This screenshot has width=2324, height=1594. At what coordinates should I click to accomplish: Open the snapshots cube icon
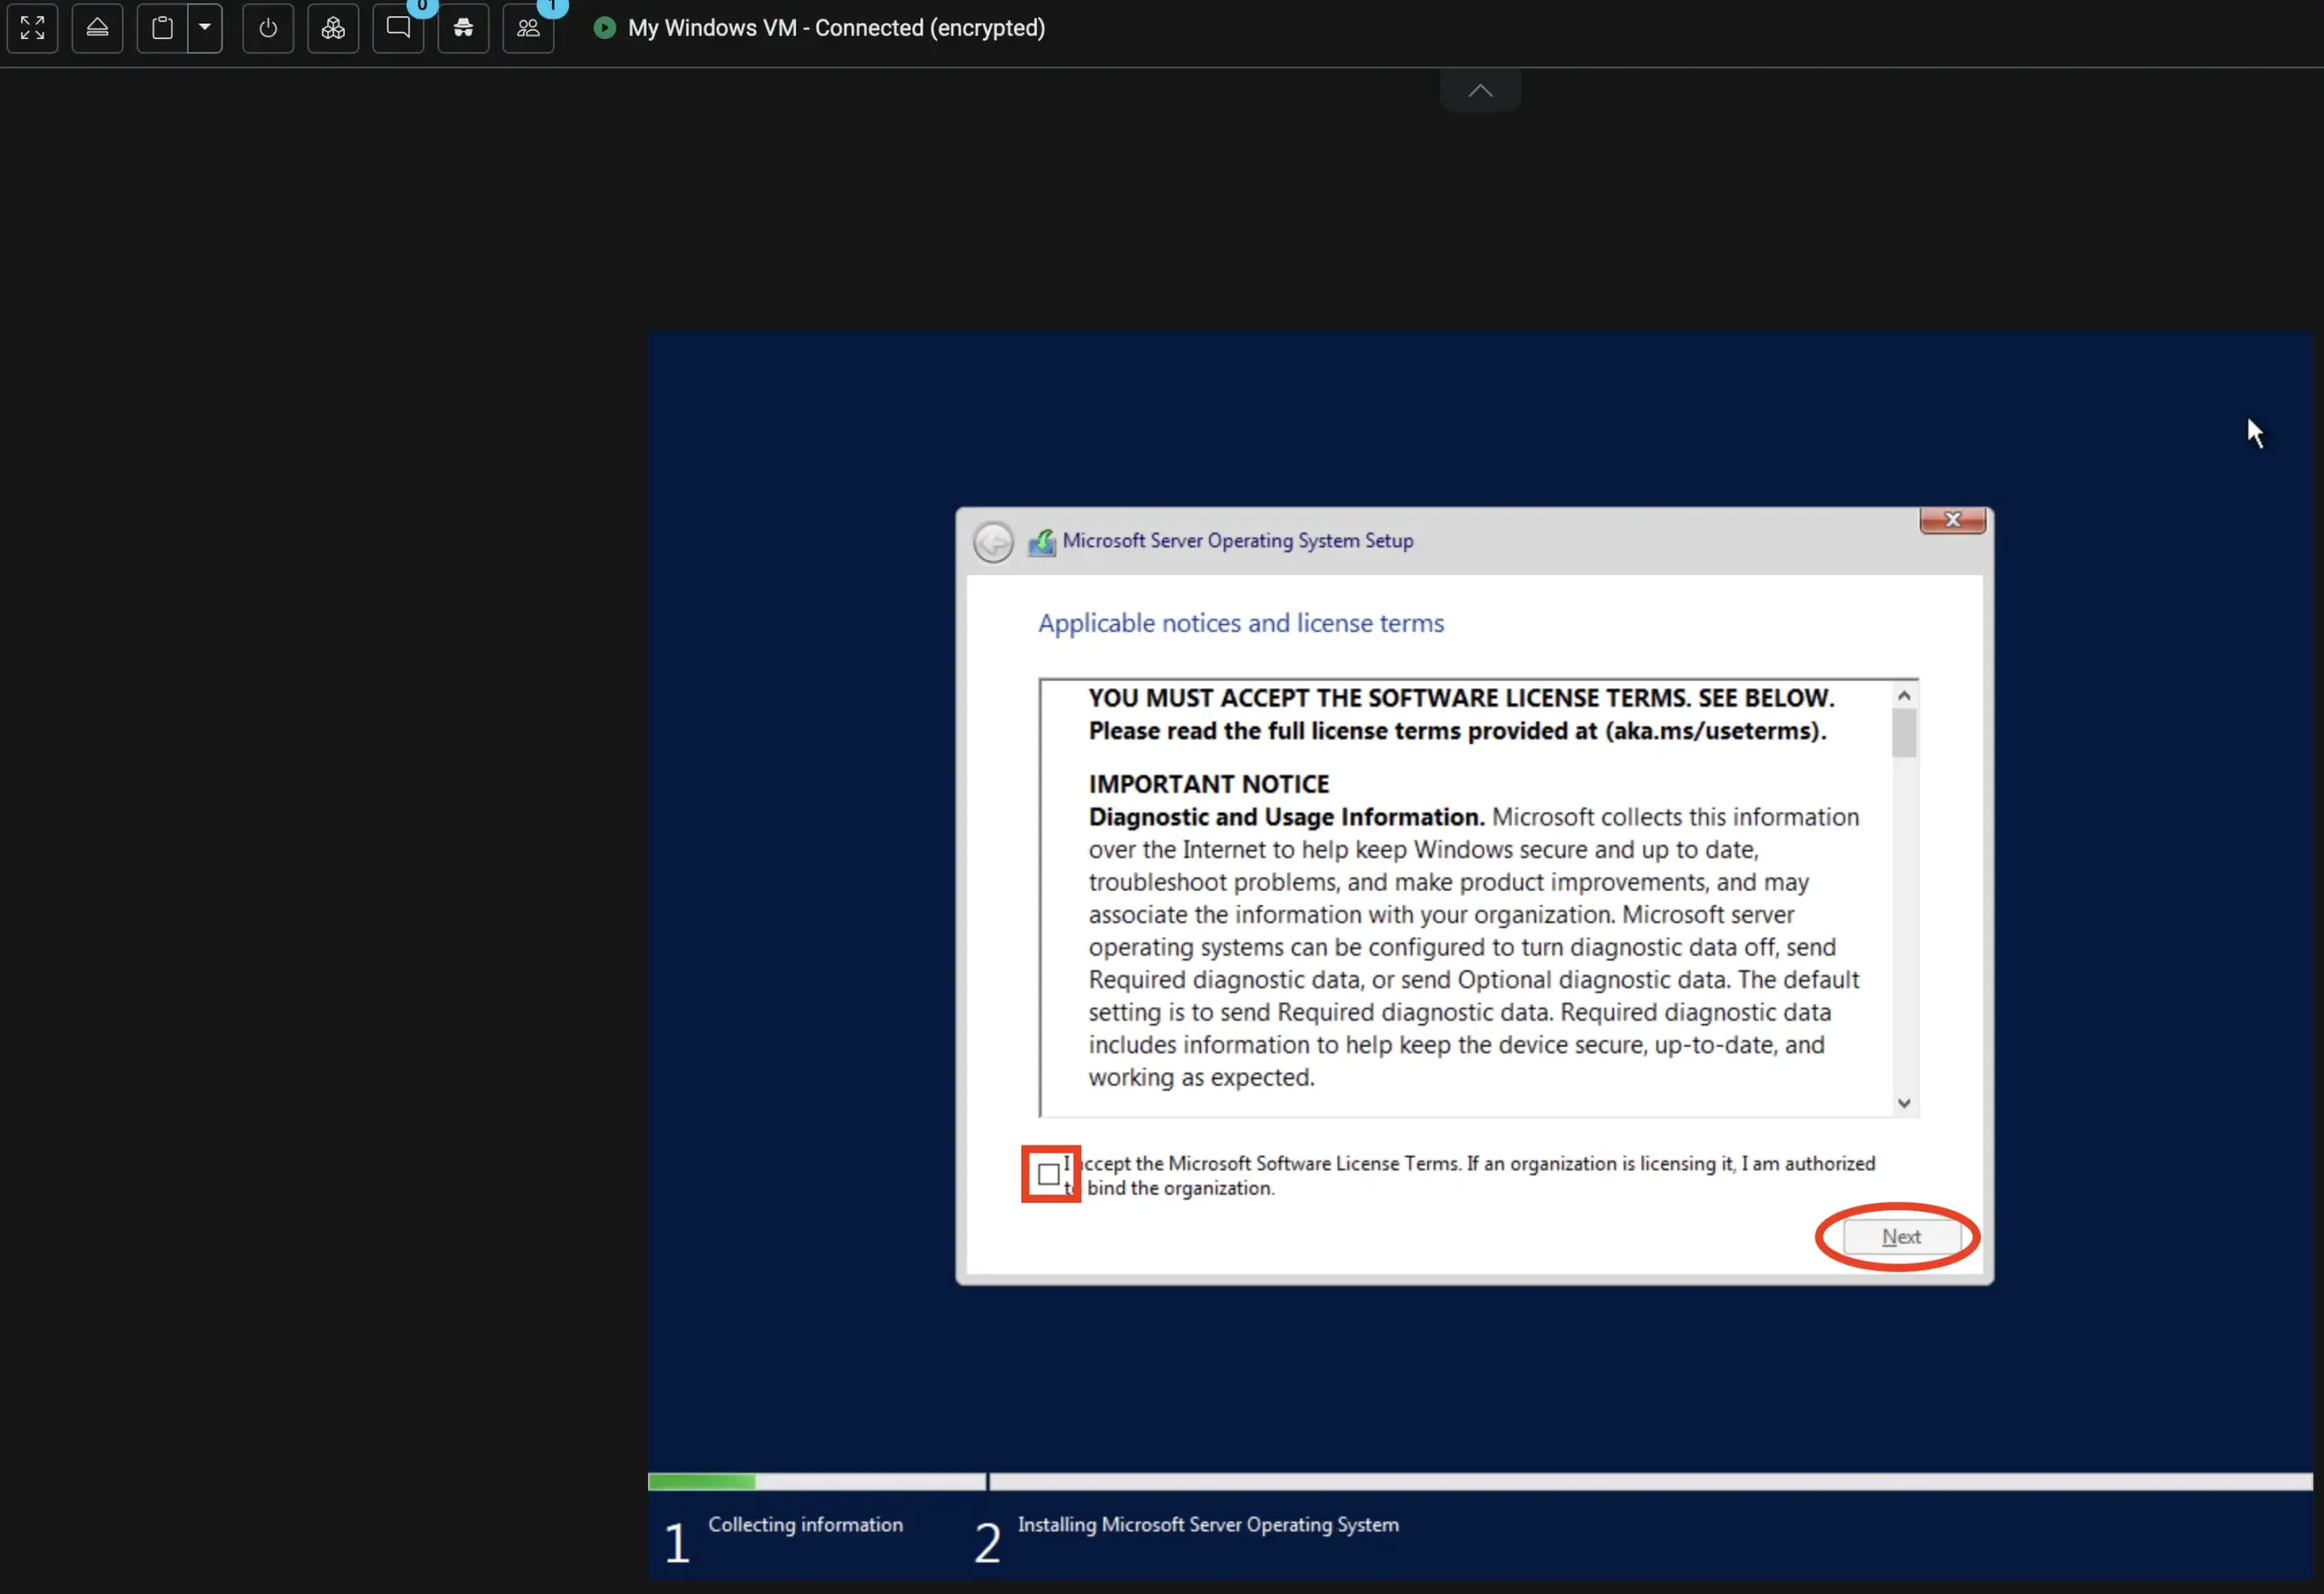333,28
